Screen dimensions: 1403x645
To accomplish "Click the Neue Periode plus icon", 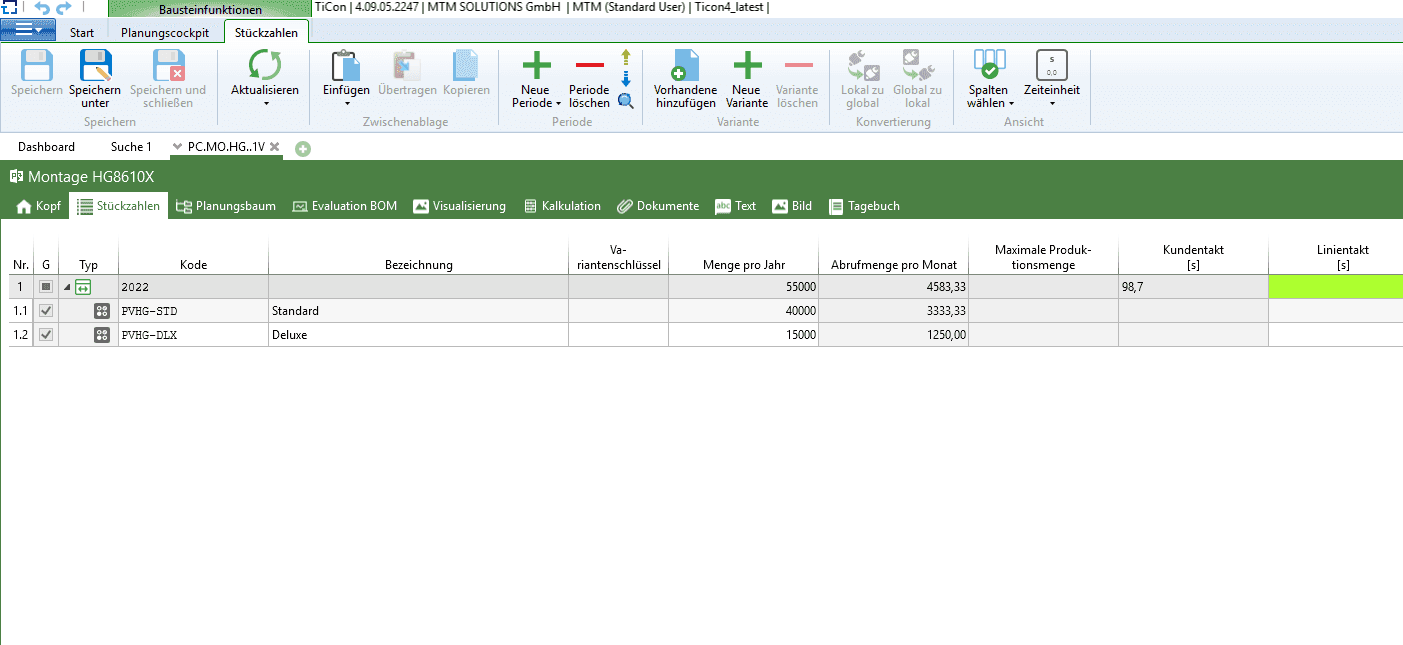I will coord(536,66).
